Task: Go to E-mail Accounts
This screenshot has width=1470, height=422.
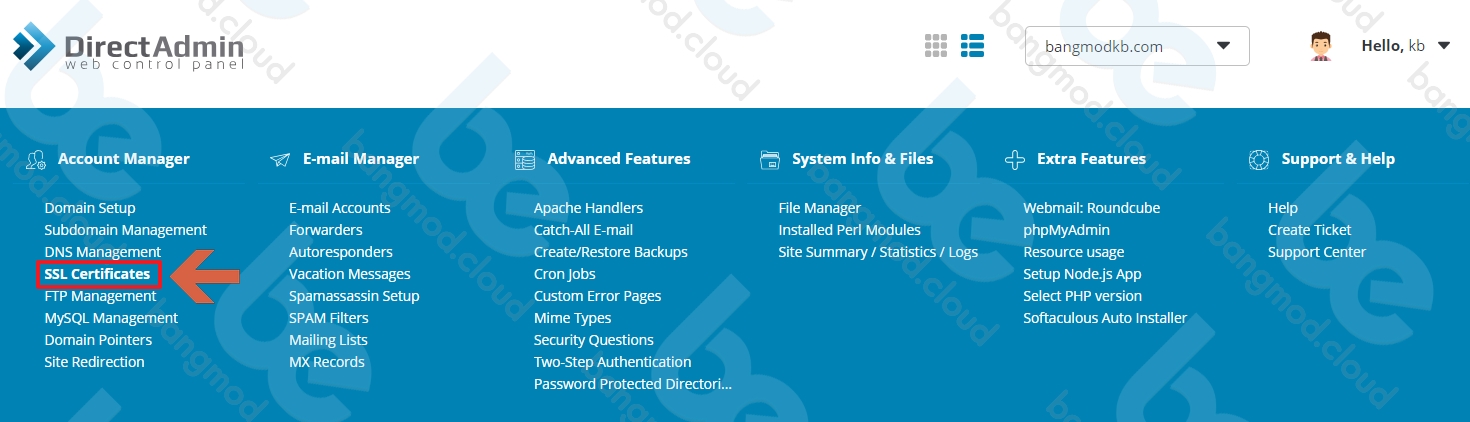Action: (x=340, y=208)
